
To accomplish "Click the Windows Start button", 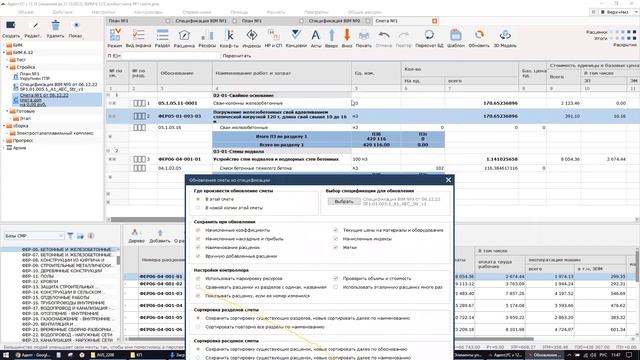I will 6,355.
